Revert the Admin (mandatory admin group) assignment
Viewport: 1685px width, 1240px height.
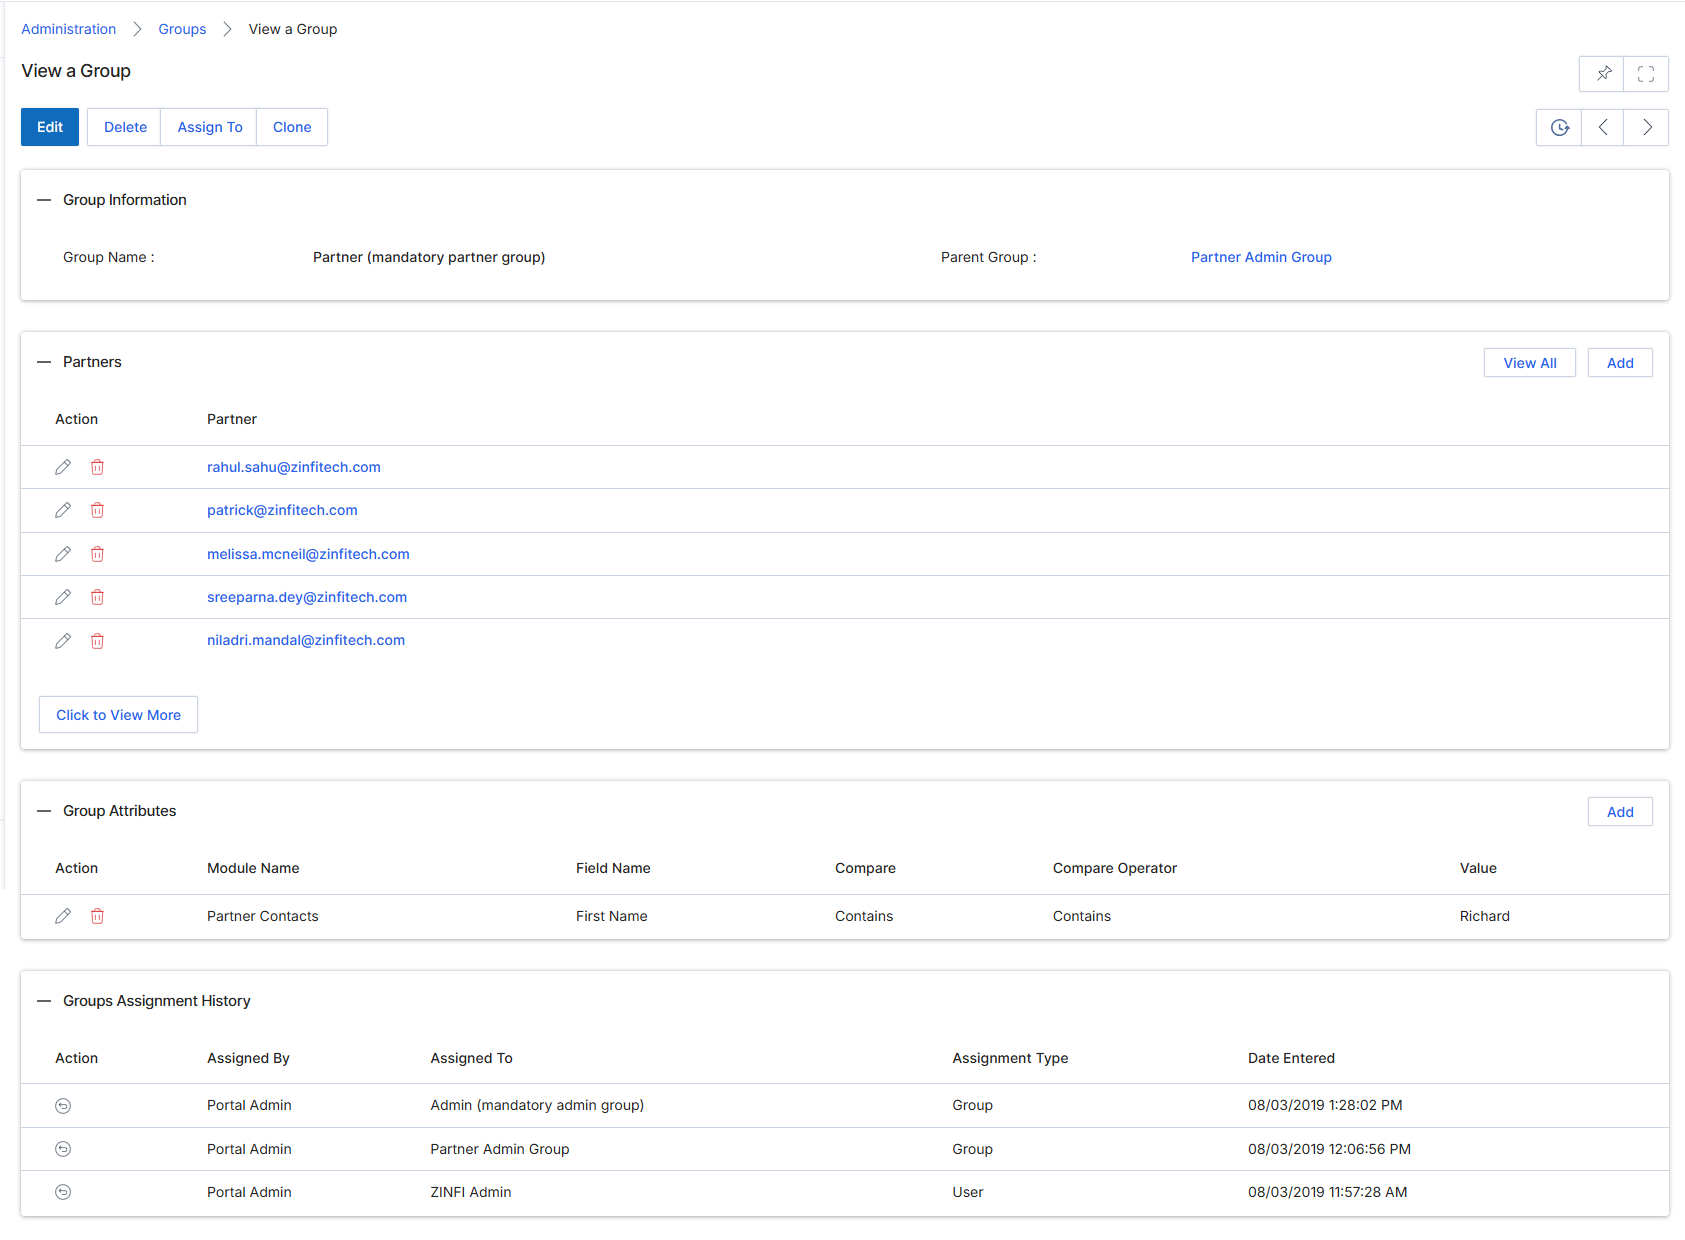tap(63, 1106)
